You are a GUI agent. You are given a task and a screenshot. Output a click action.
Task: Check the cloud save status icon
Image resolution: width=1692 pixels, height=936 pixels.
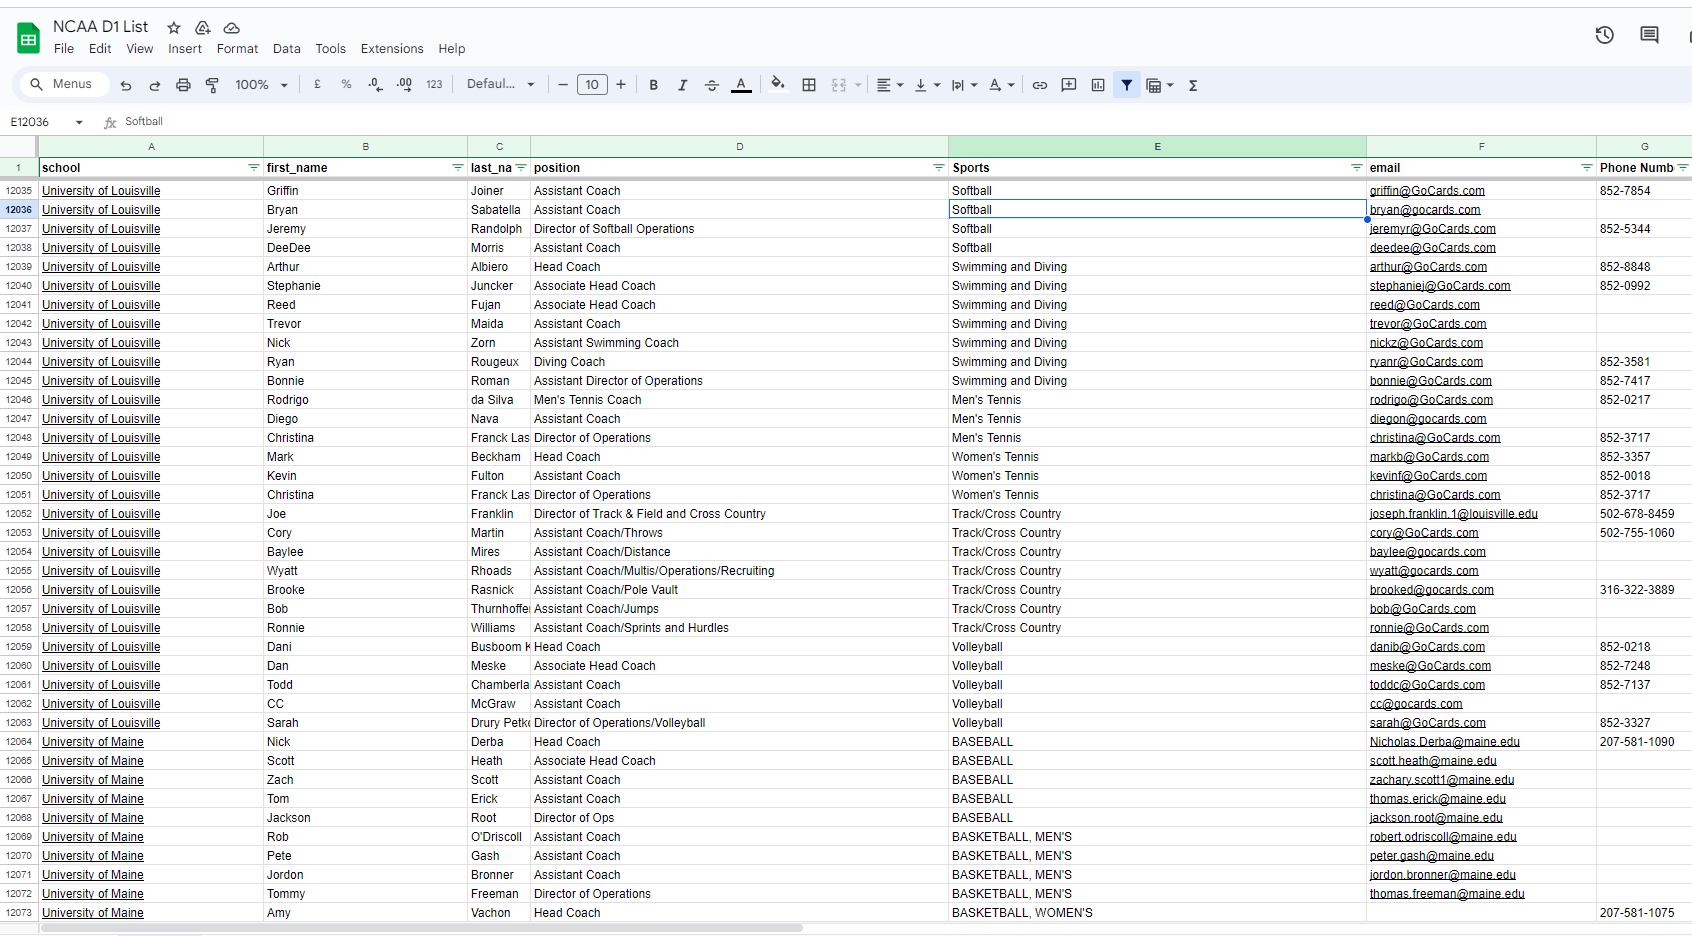tap(231, 28)
